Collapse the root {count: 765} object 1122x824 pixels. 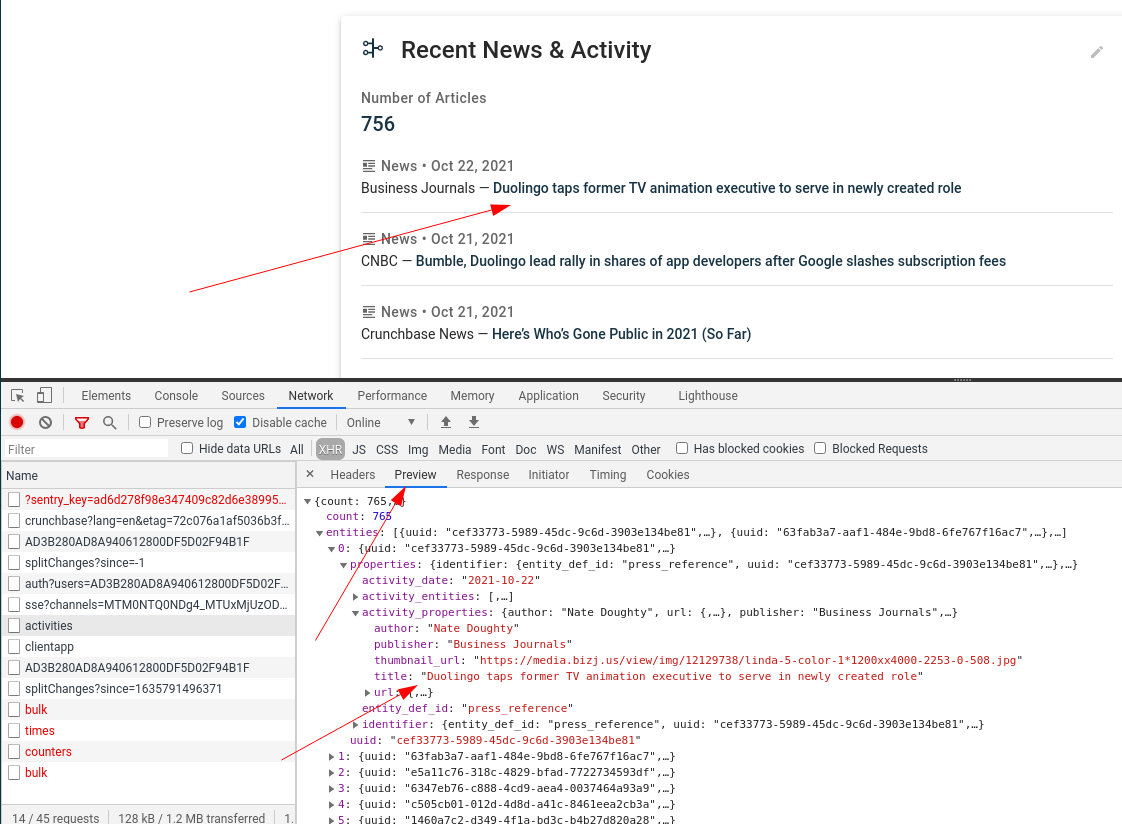click(x=308, y=501)
